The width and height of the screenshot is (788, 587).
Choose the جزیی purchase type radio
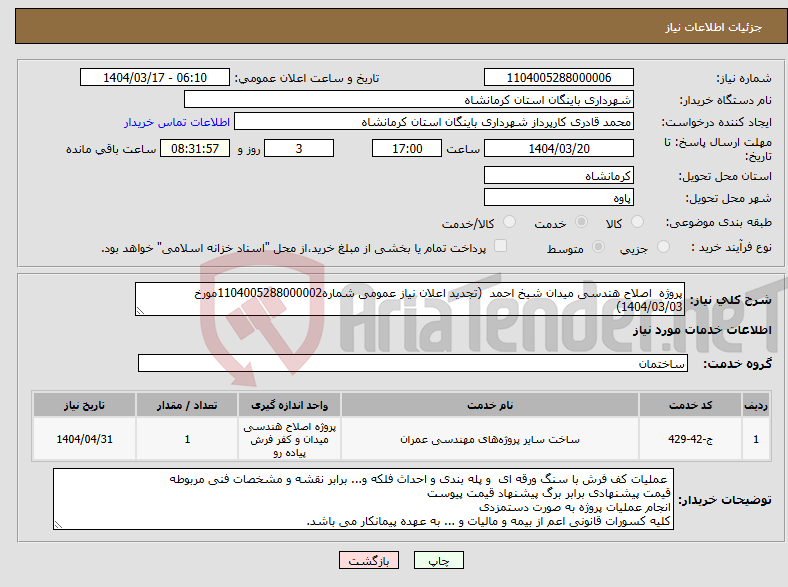click(663, 246)
